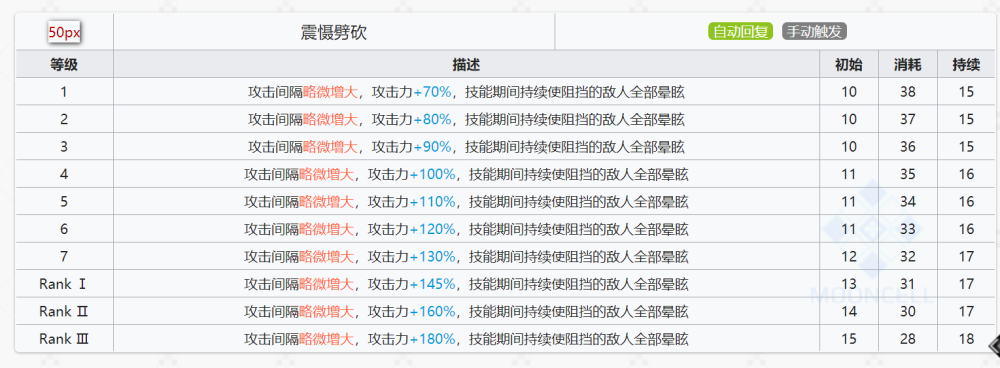
Task: Click the description with 攻击力+70%
Action: 466,92
